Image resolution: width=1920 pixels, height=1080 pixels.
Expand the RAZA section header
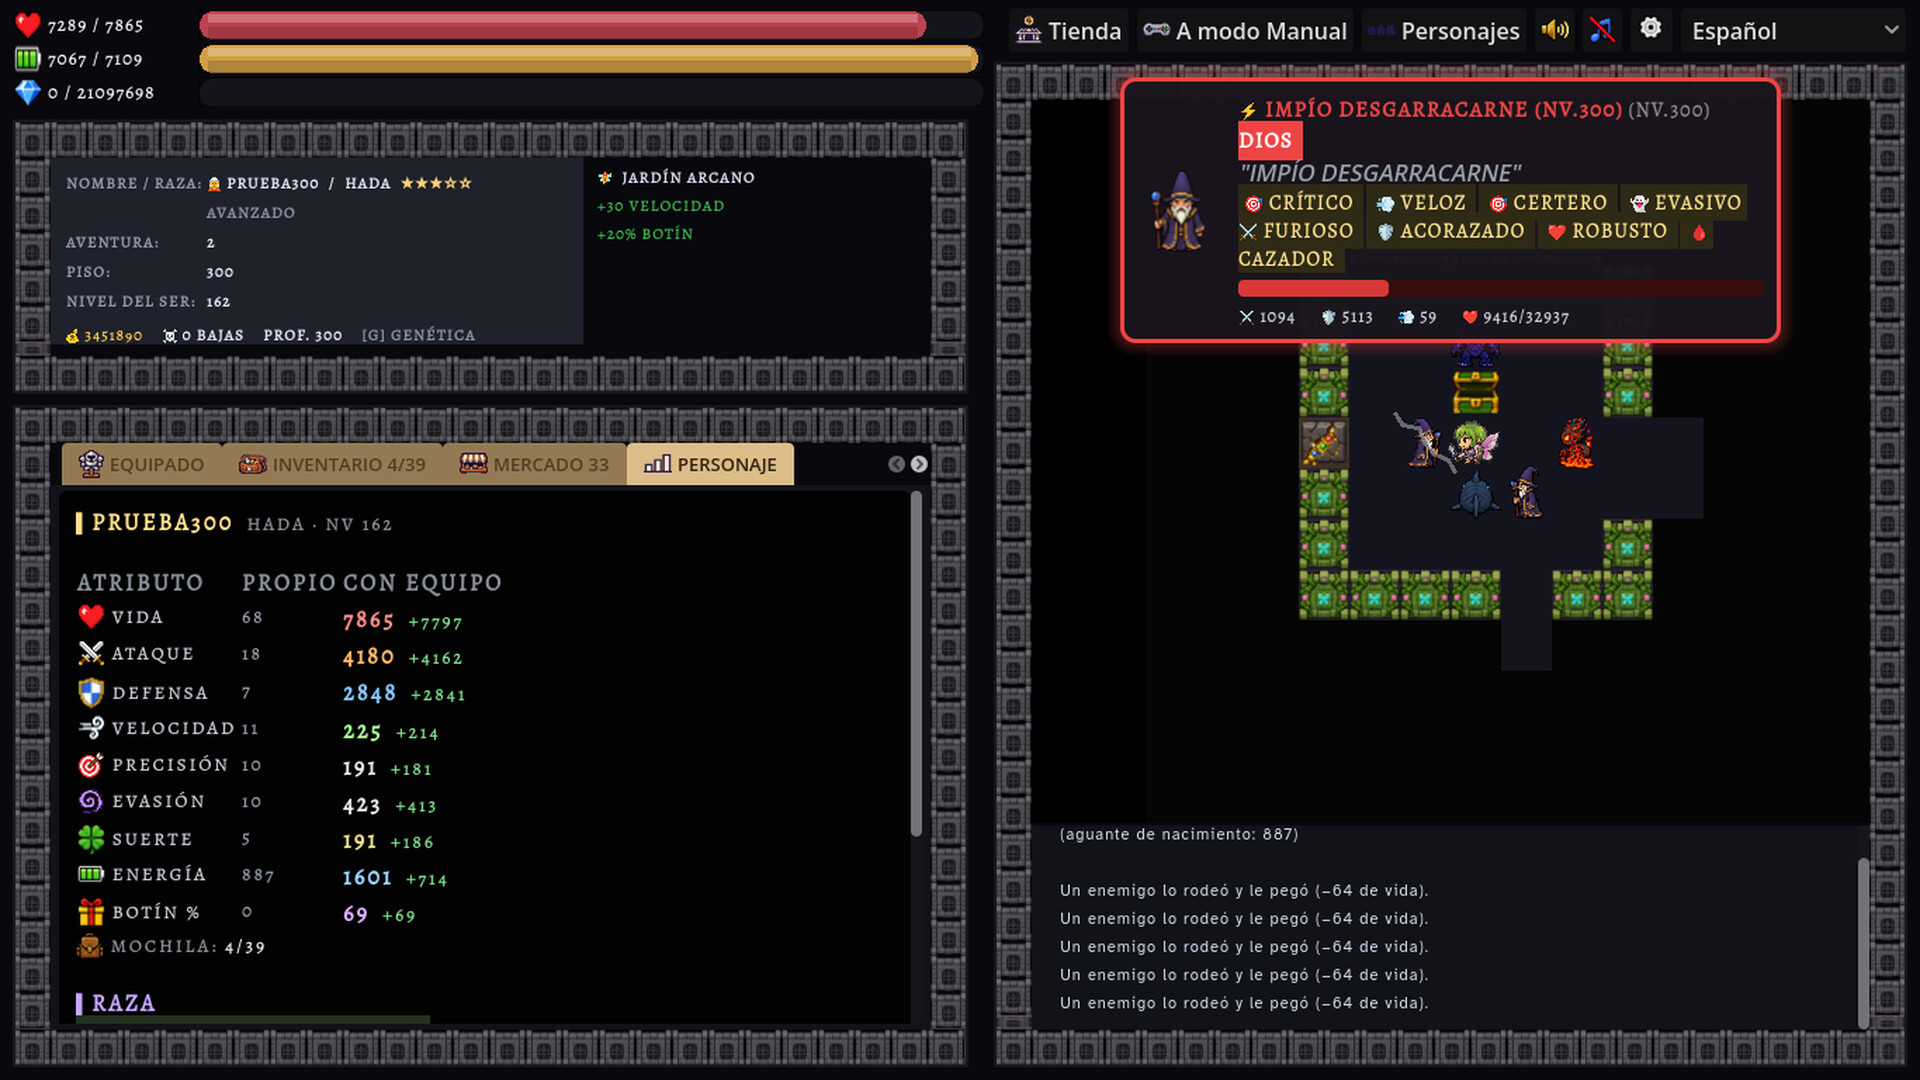[123, 1003]
